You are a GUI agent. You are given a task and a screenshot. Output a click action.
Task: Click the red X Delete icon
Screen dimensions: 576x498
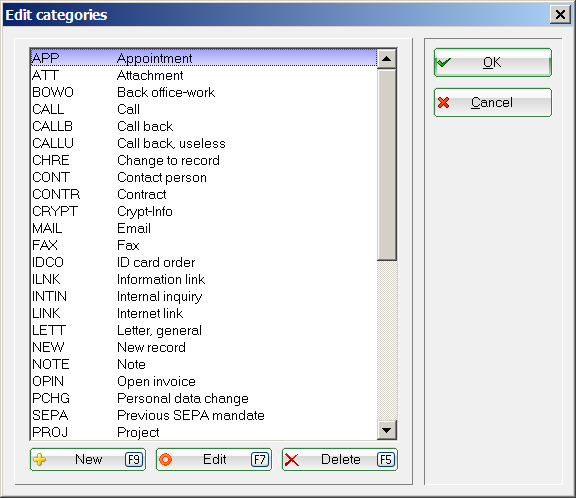(292, 460)
